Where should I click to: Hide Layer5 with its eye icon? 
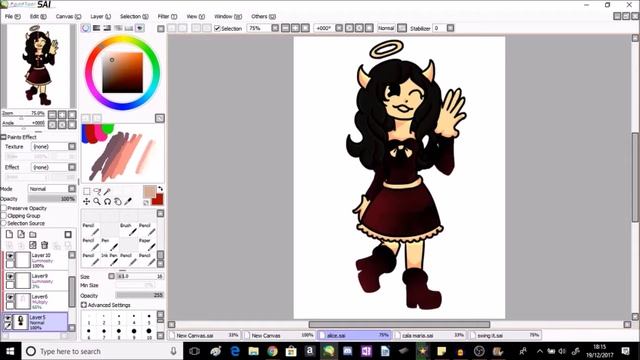[8, 318]
